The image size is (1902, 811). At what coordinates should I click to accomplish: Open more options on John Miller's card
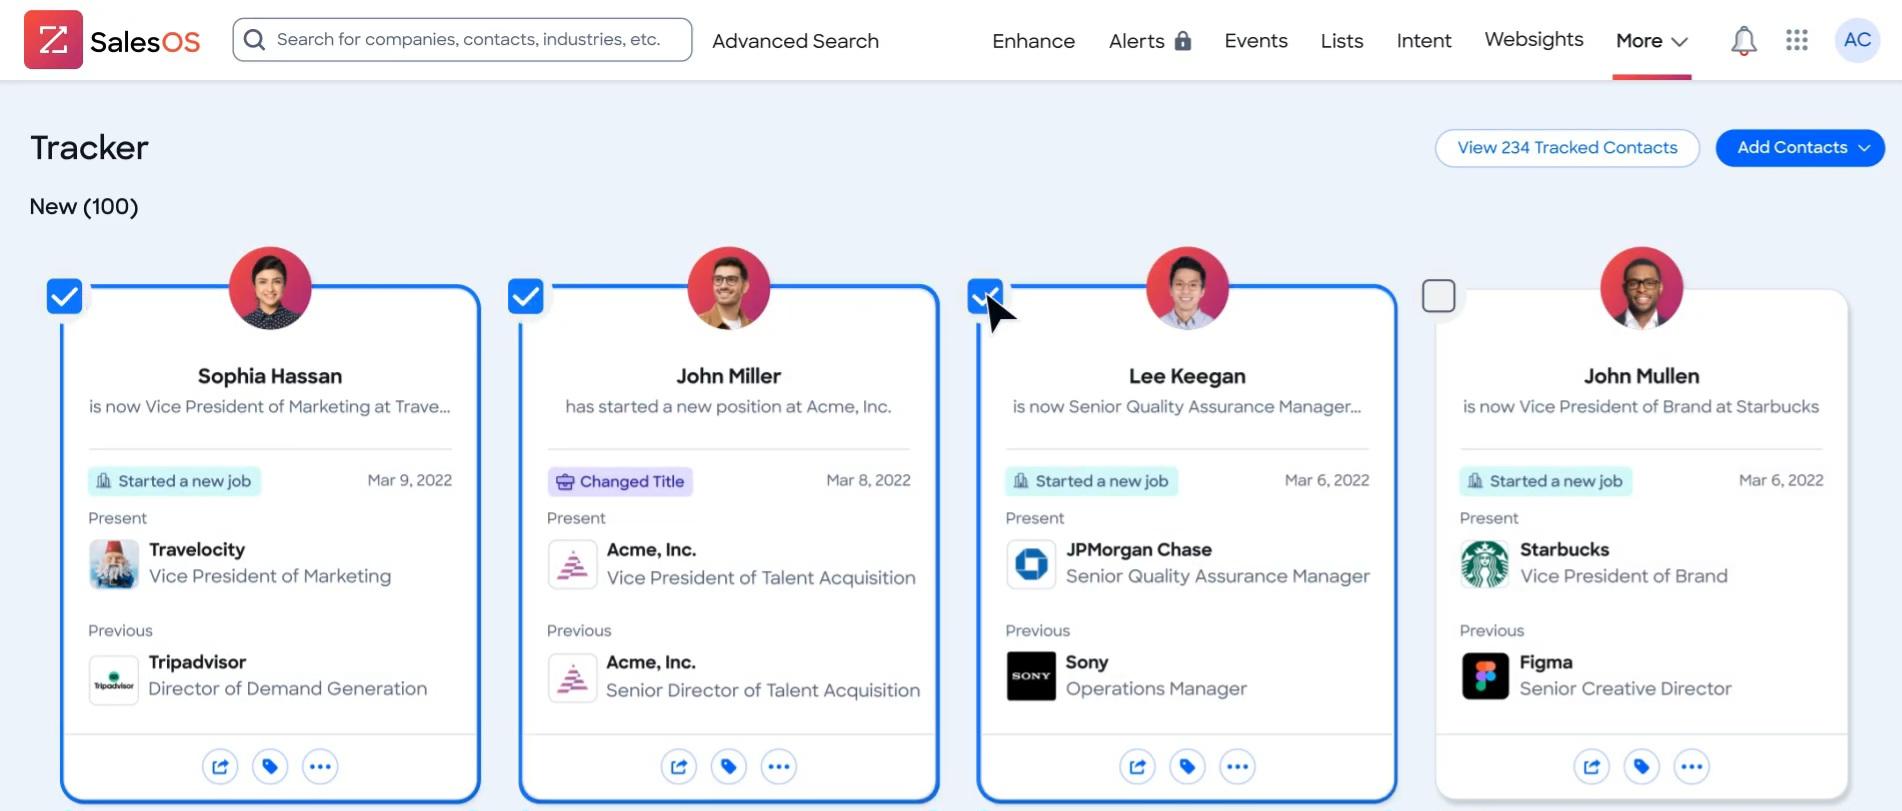tap(779, 767)
